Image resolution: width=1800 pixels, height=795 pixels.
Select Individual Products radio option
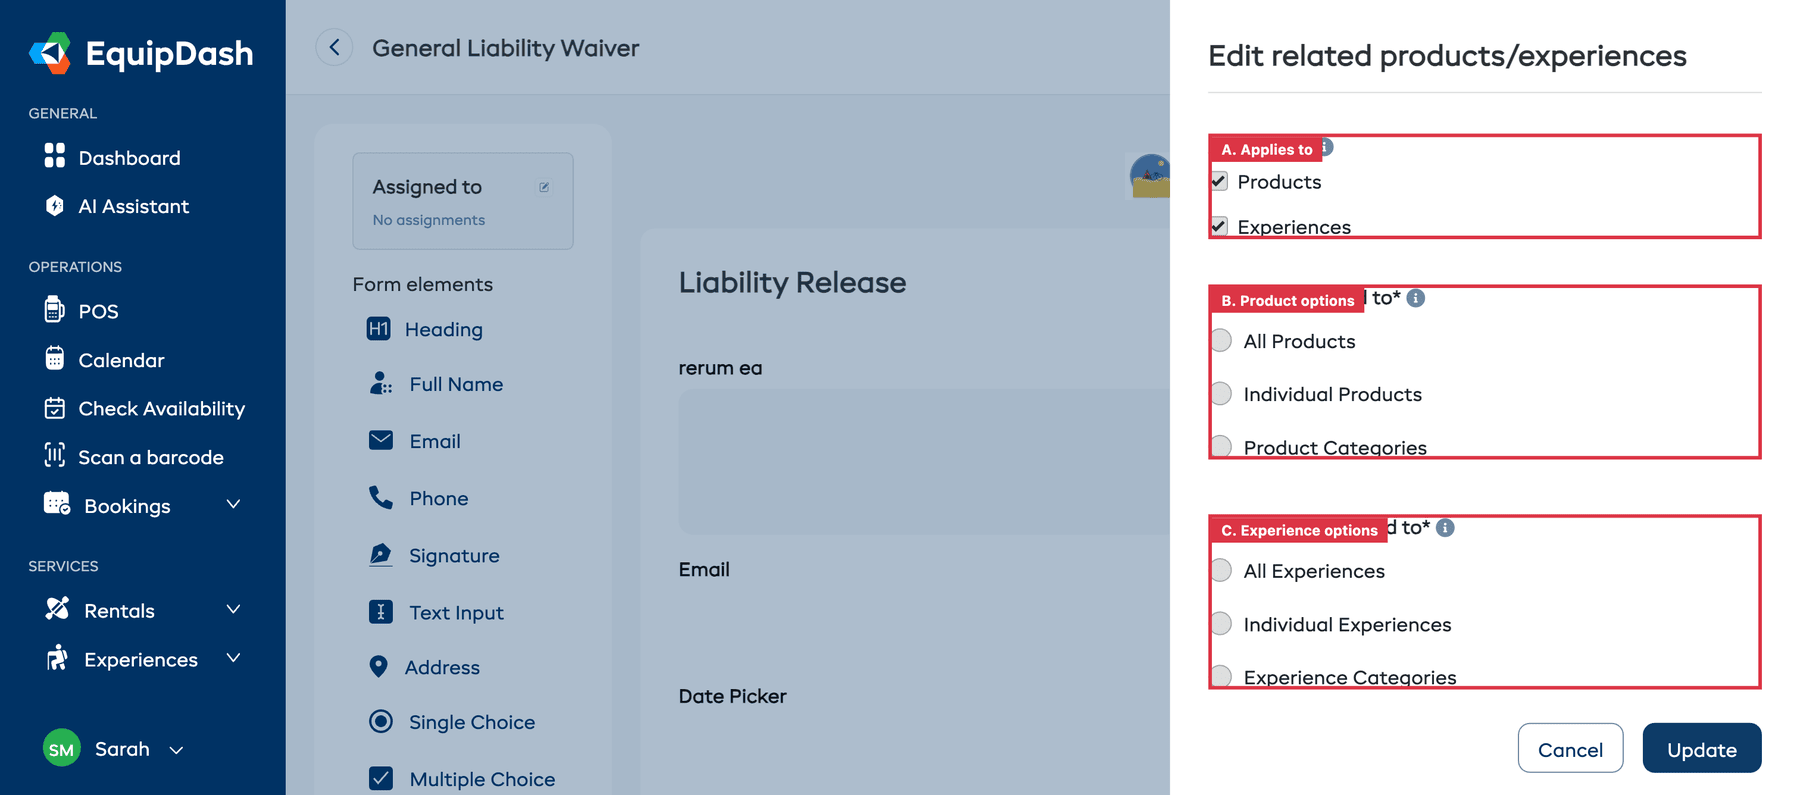(x=1221, y=394)
